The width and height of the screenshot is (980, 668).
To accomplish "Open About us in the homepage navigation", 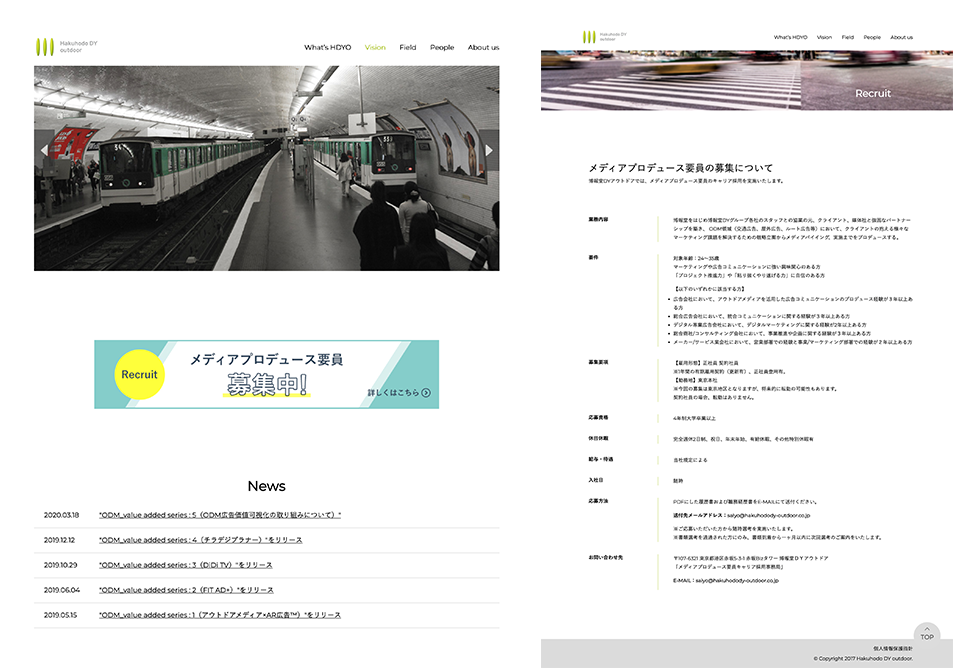I will tap(483, 47).
